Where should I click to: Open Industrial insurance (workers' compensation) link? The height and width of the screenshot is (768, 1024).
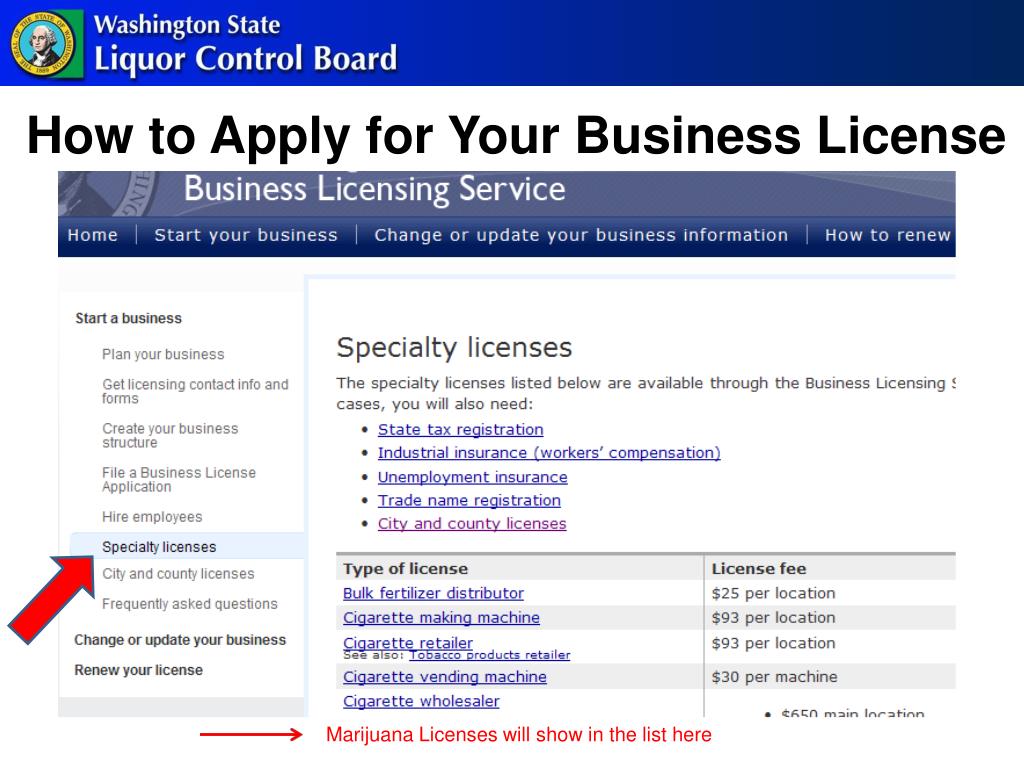click(549, 453)
